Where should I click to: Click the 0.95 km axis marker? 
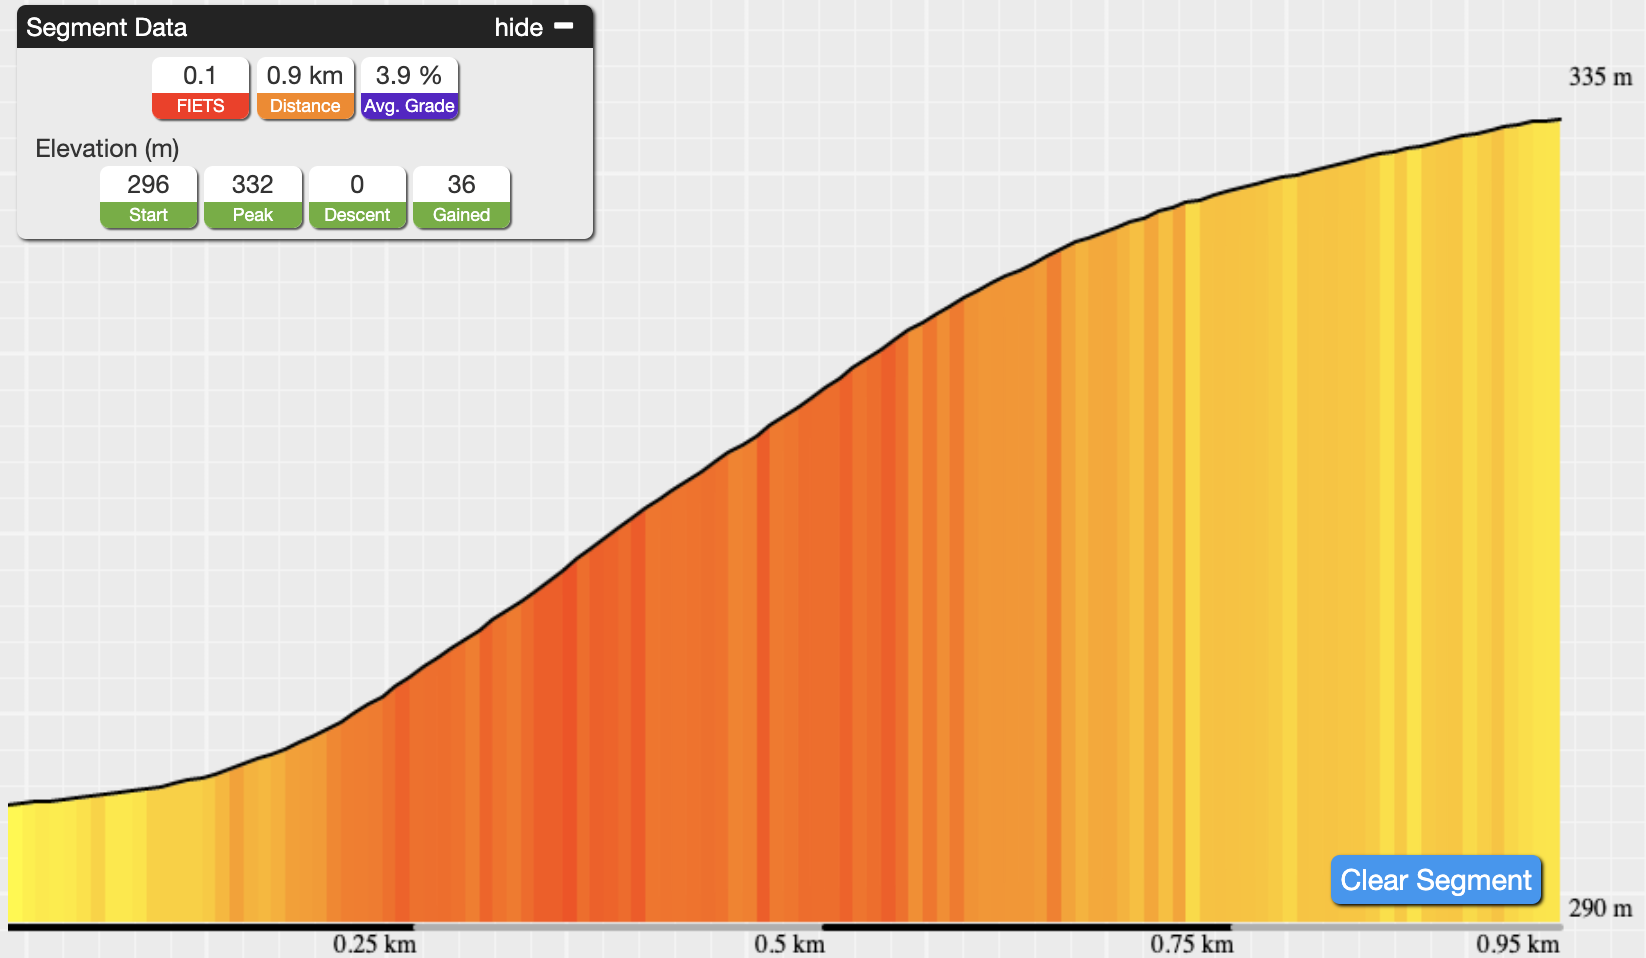(1517, 944)
